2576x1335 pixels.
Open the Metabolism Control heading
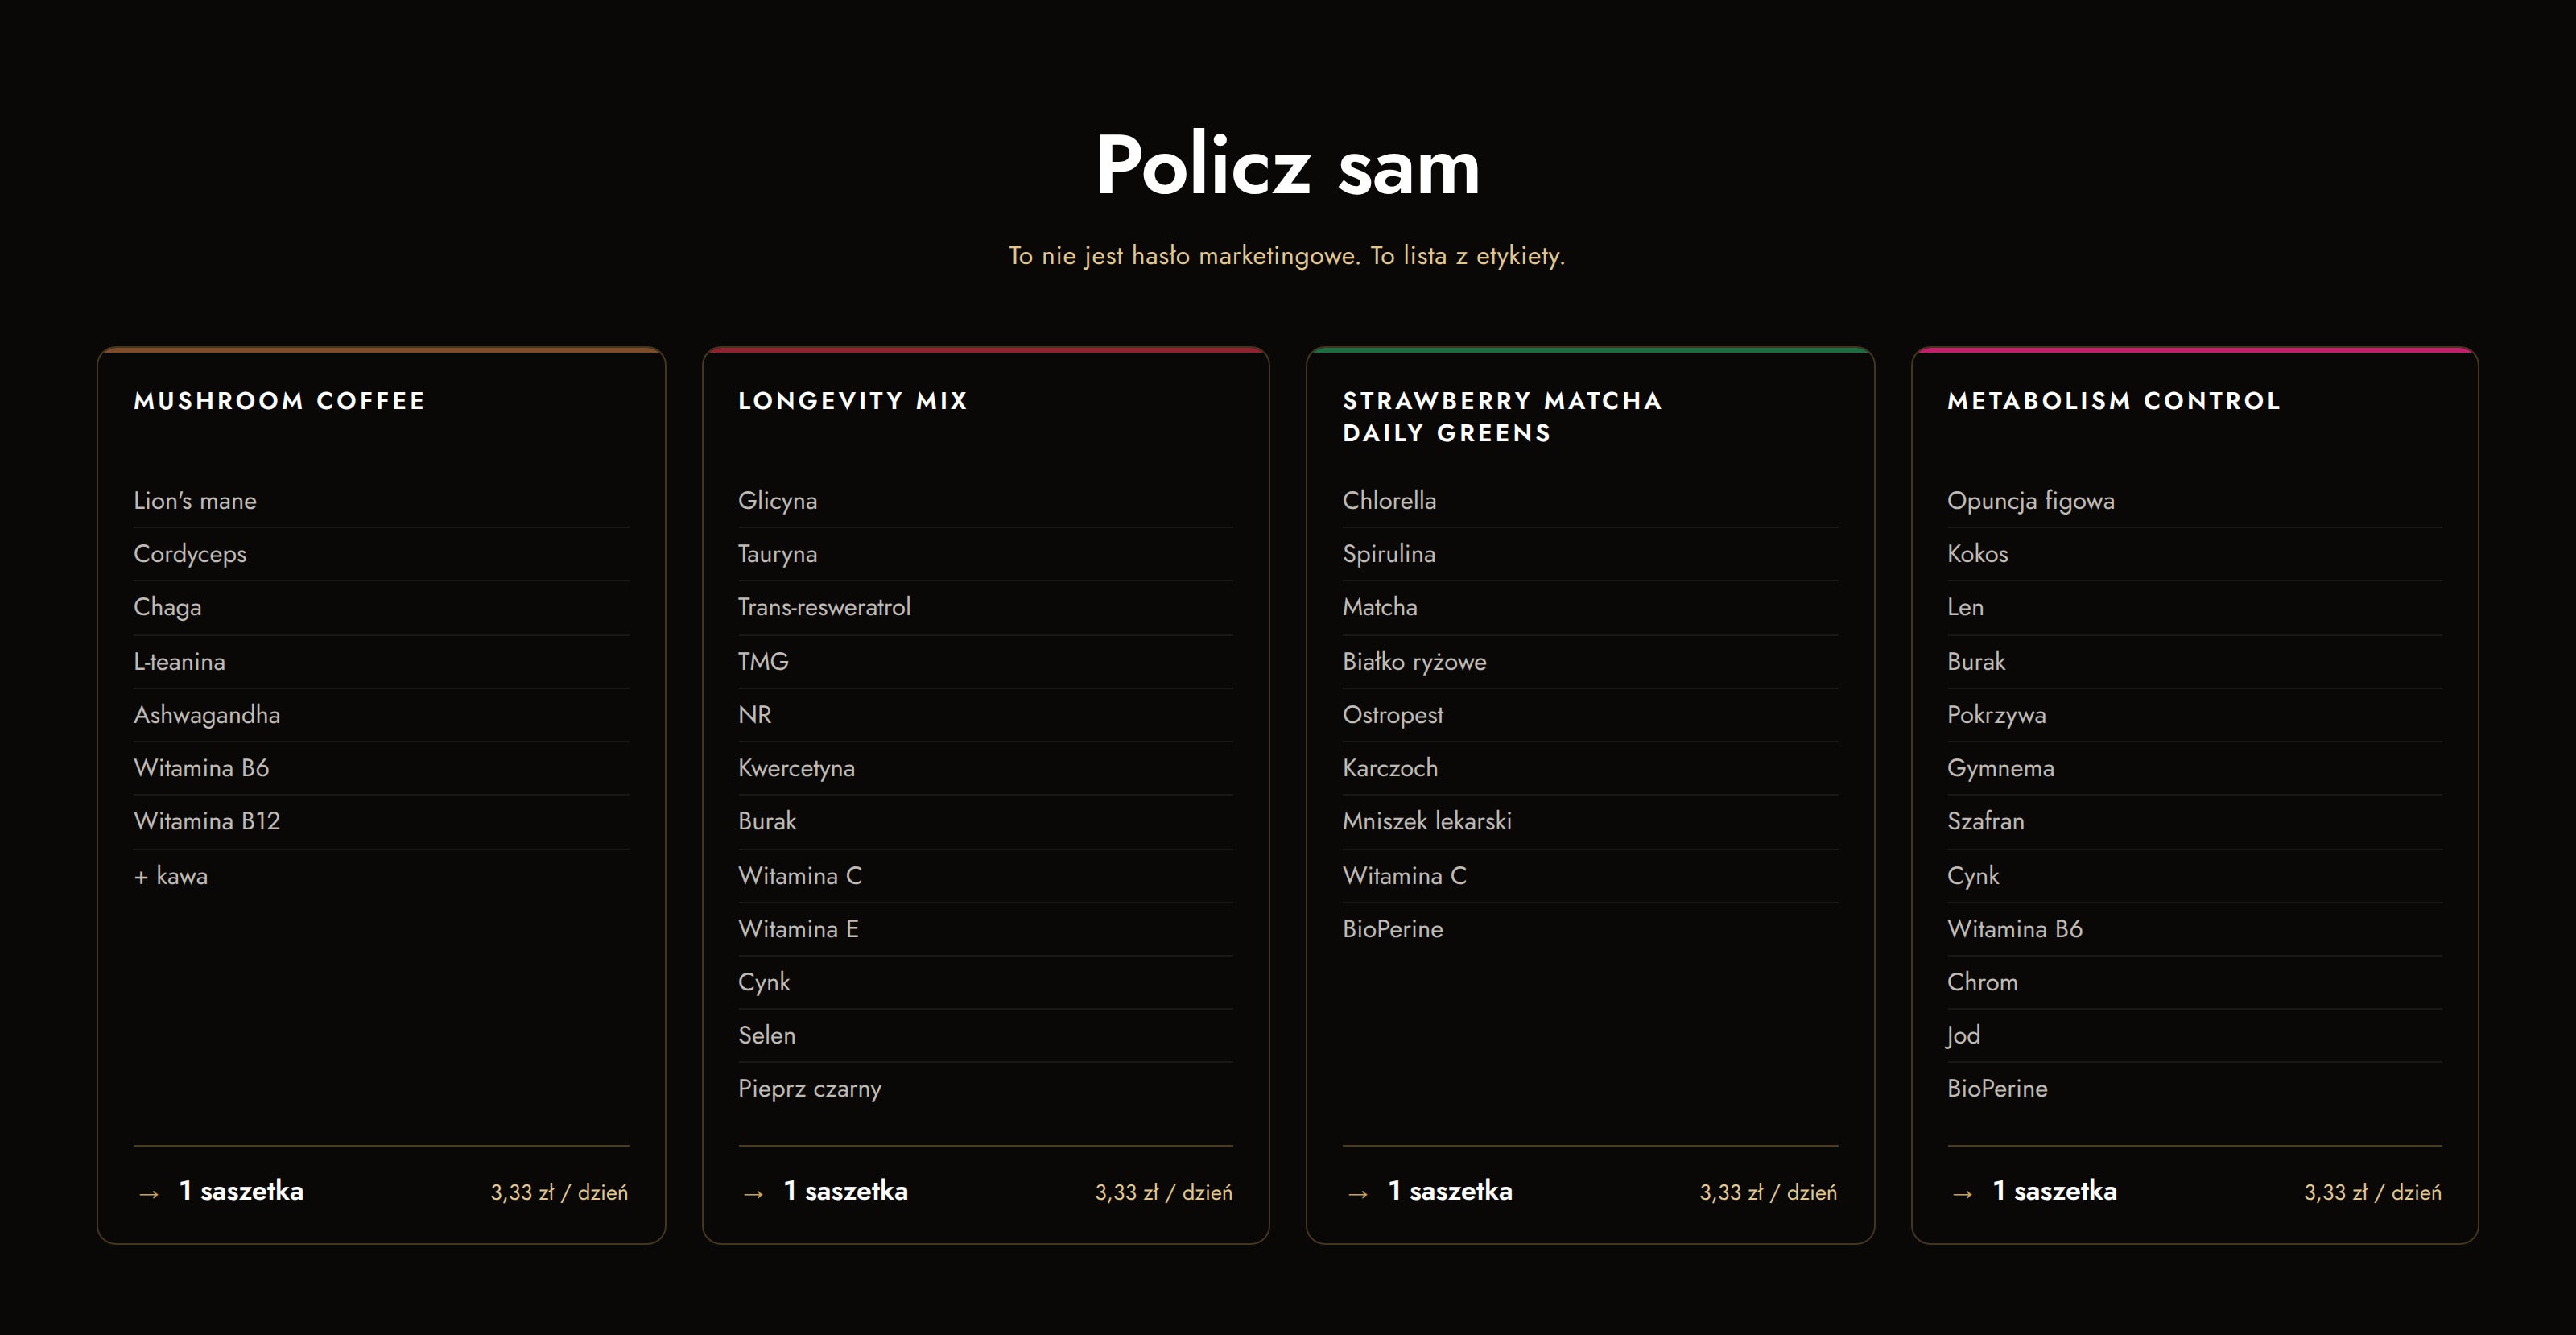point(2114,401)
